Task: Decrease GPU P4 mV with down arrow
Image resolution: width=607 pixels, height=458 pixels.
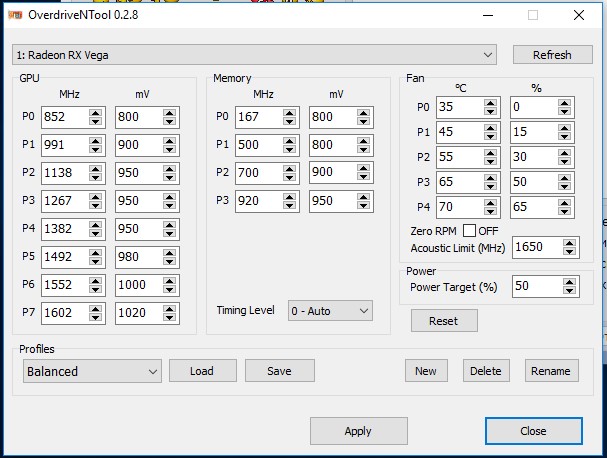Action: click(169, 233)
